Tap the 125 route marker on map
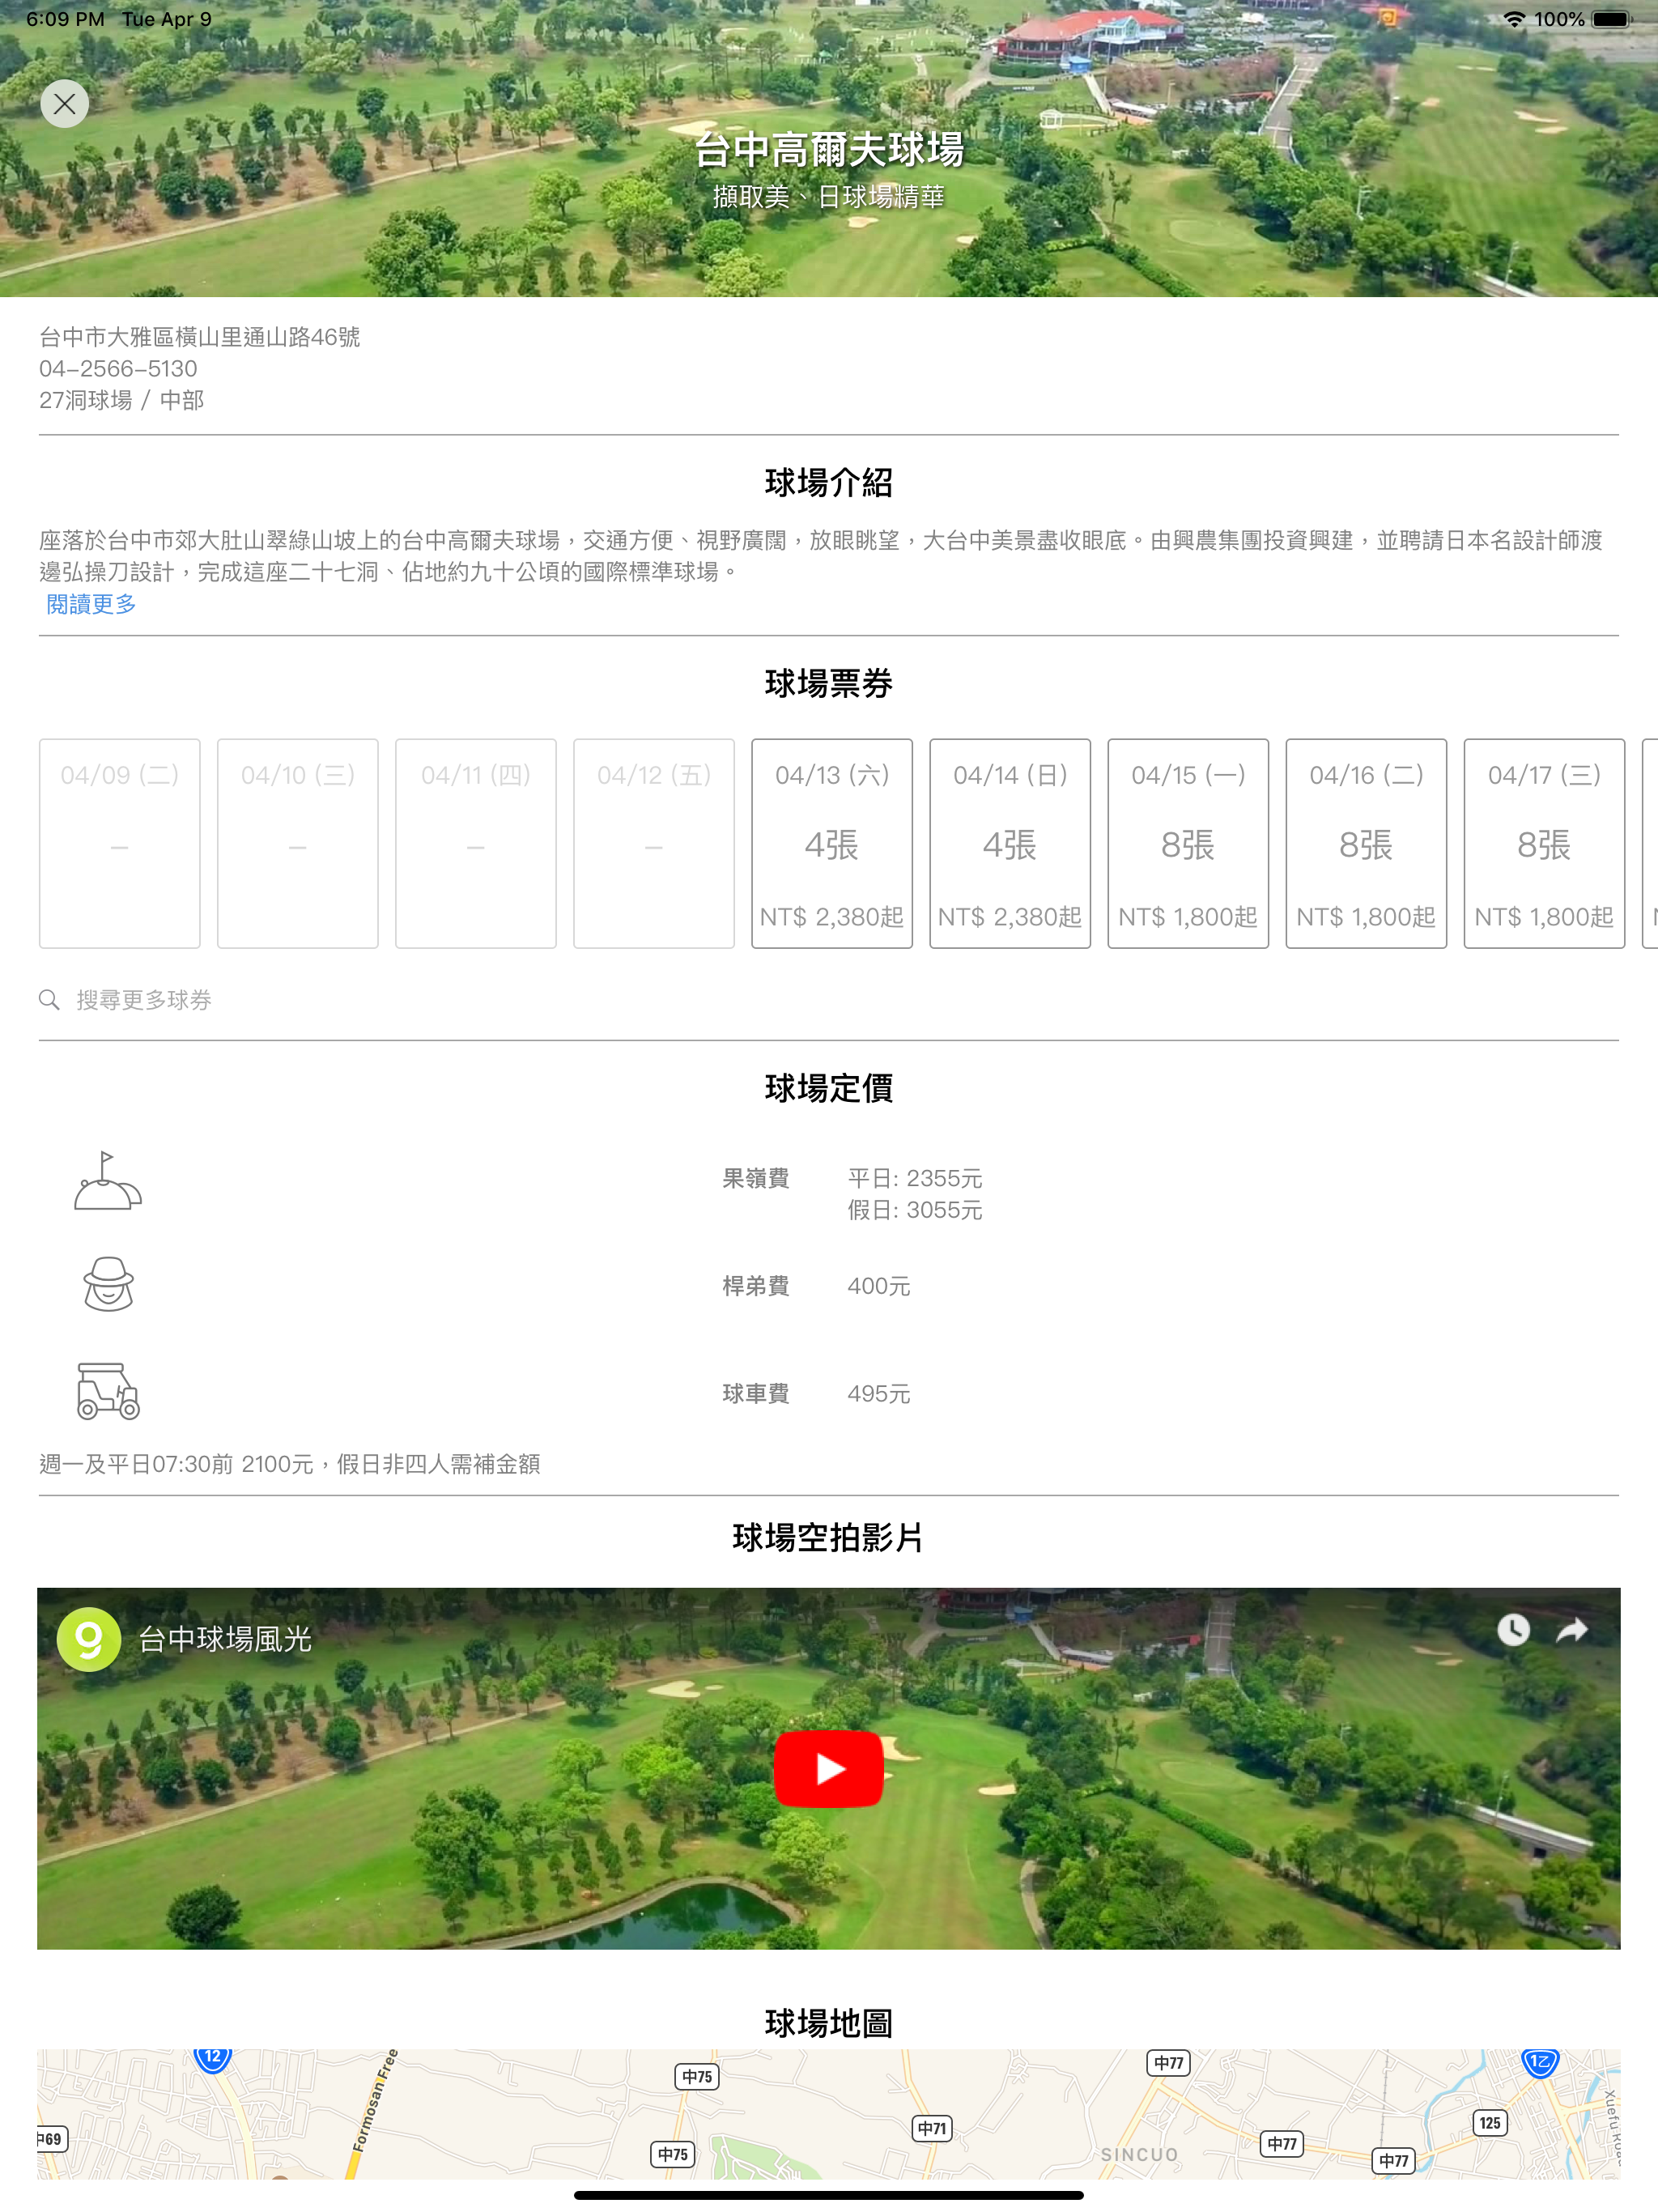Image resolution: width=1658 pixels, height=2212 pixels. 1490,2123
